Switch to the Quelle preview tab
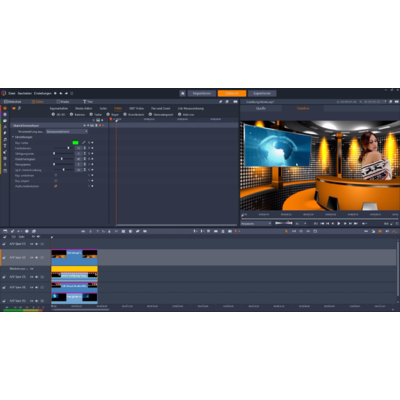This screenshot has height=400, width=400. 261,108
